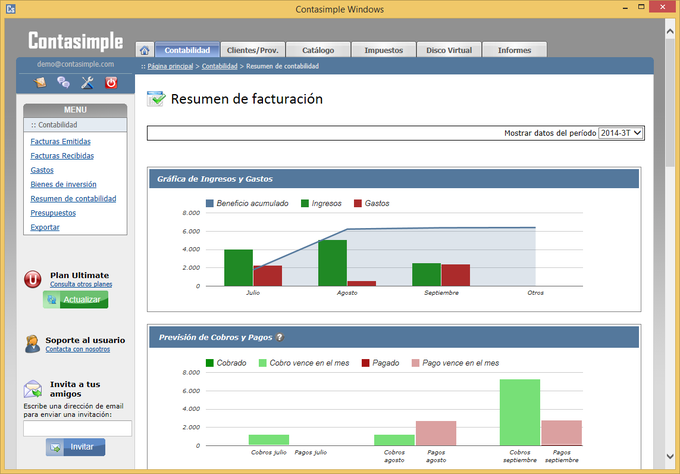680x474 pixels.
Task: Click the Pagos agosto bar
Action: click(436, 433)
